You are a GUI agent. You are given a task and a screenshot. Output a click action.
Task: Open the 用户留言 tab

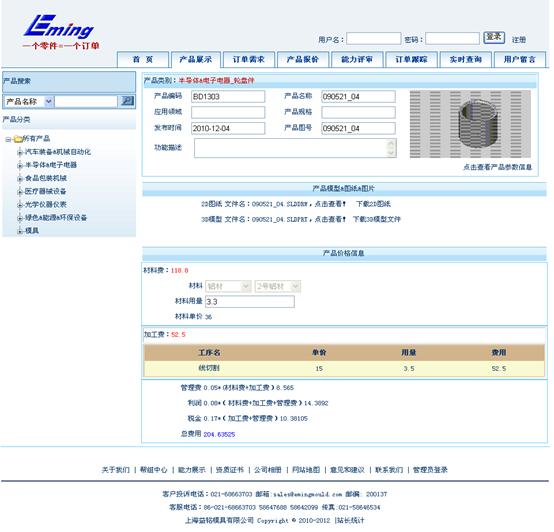(520, 59)
